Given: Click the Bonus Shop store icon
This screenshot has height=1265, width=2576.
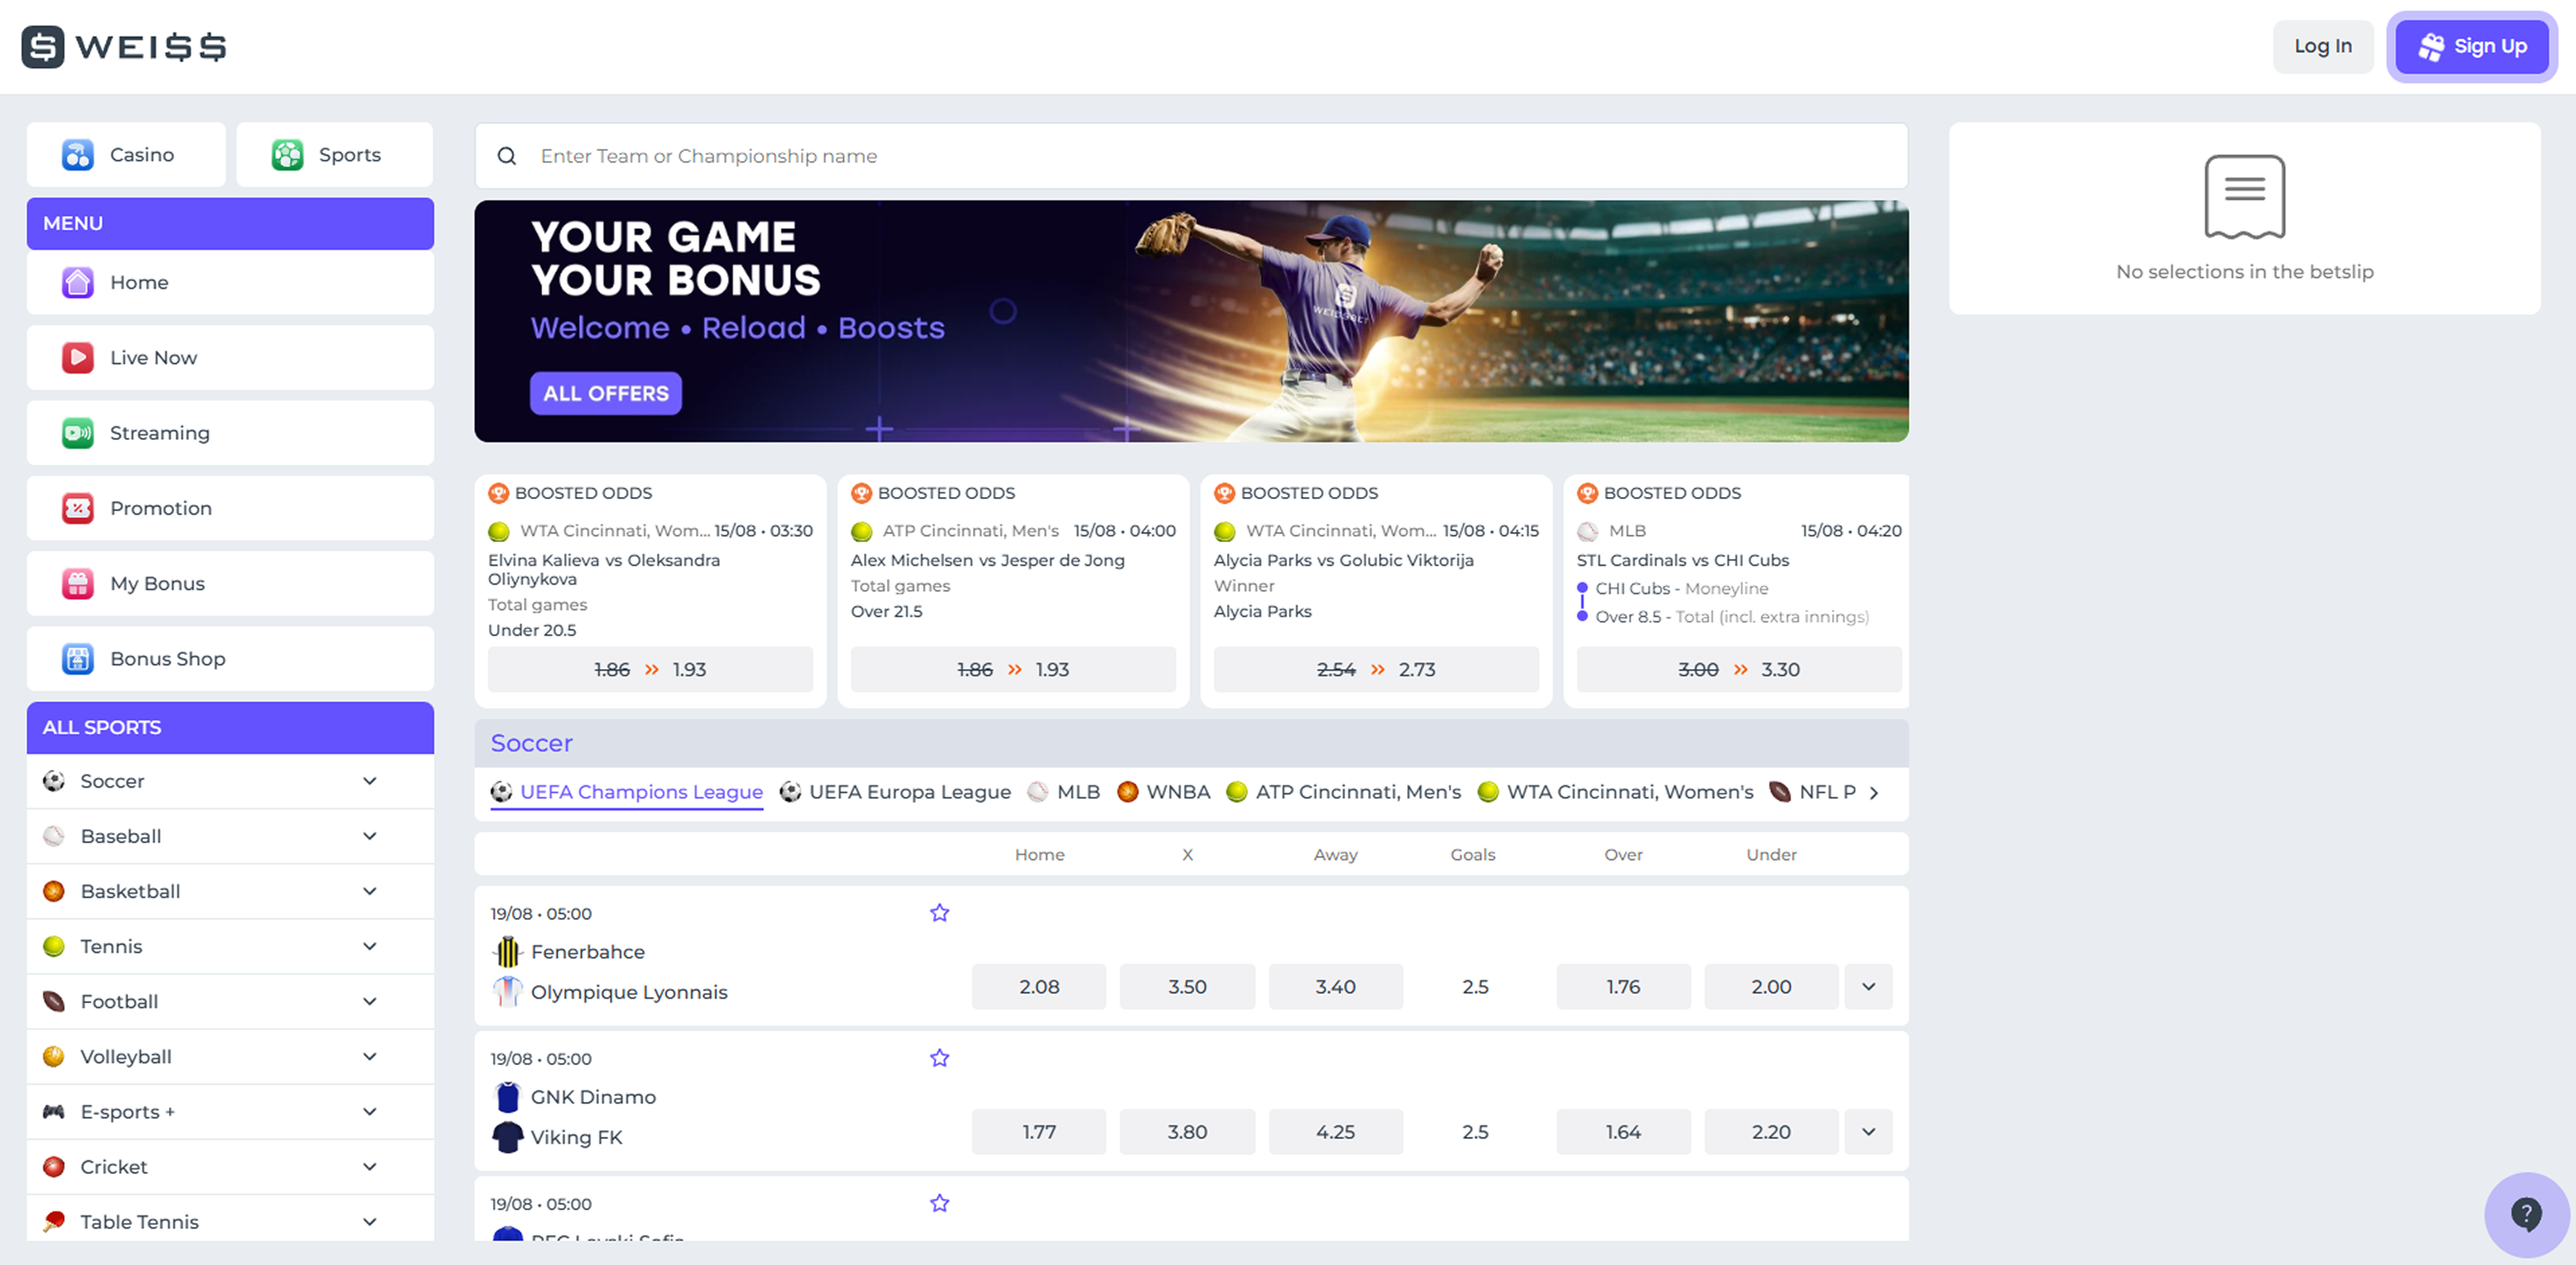Looking at the screenshot, I should pyautogui.click(x=77, y=659).
